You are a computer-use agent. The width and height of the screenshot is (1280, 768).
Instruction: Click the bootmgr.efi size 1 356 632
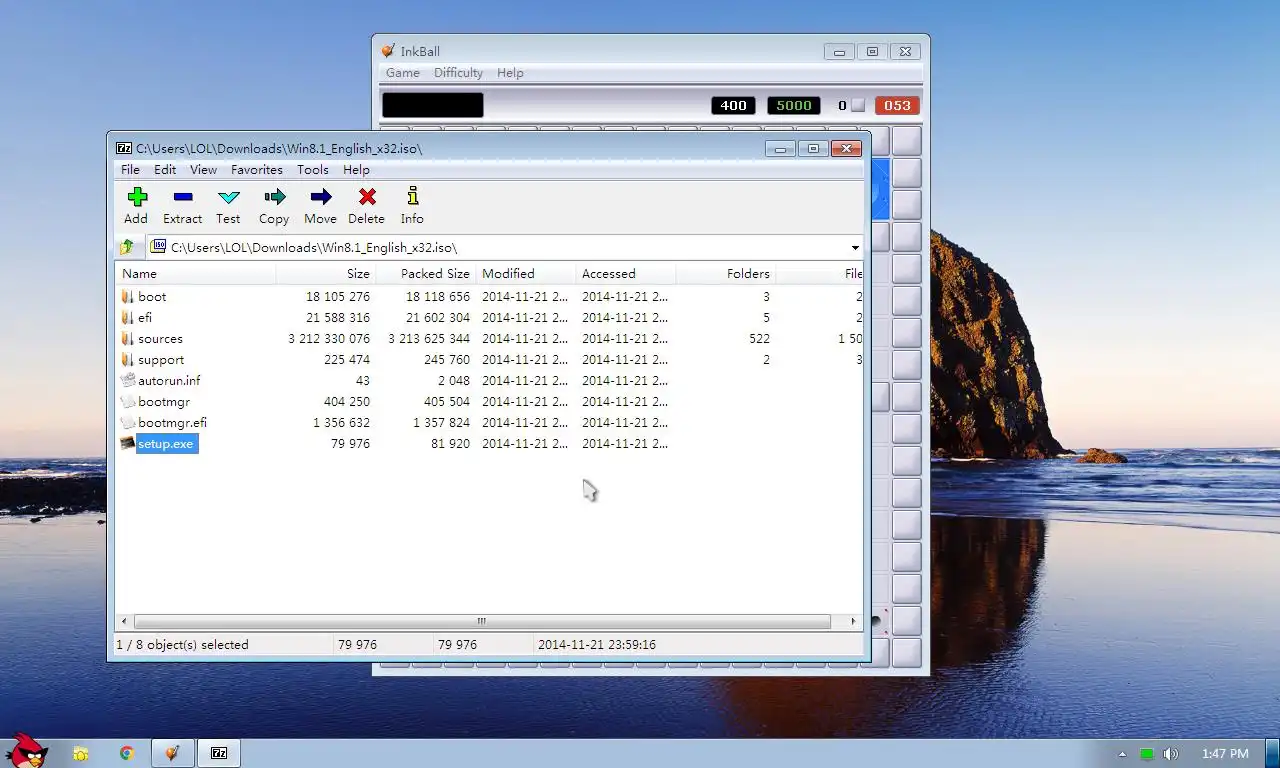341,423
